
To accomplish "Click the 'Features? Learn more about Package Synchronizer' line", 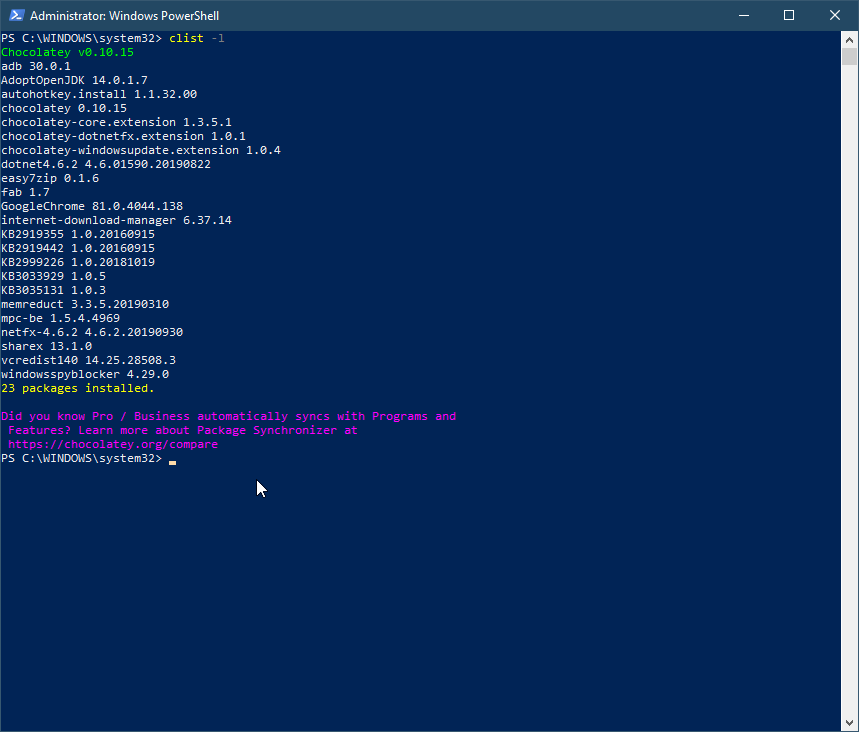I will coord(182,430).
